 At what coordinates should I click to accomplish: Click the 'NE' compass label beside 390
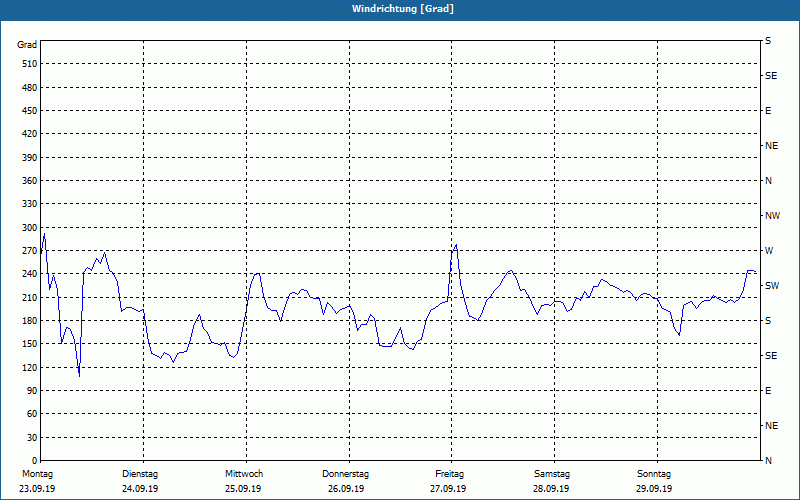771,146
